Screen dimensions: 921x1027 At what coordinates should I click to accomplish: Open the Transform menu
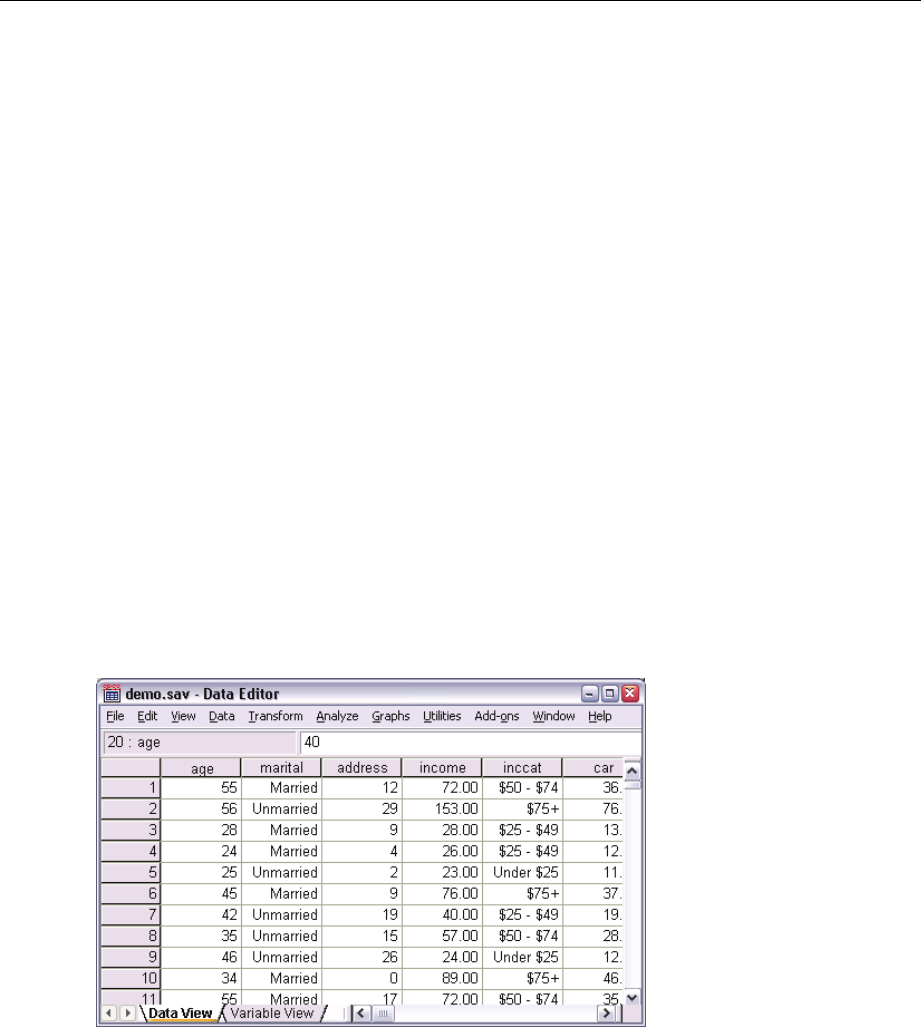pyautogui.click(x=275, y=716)
